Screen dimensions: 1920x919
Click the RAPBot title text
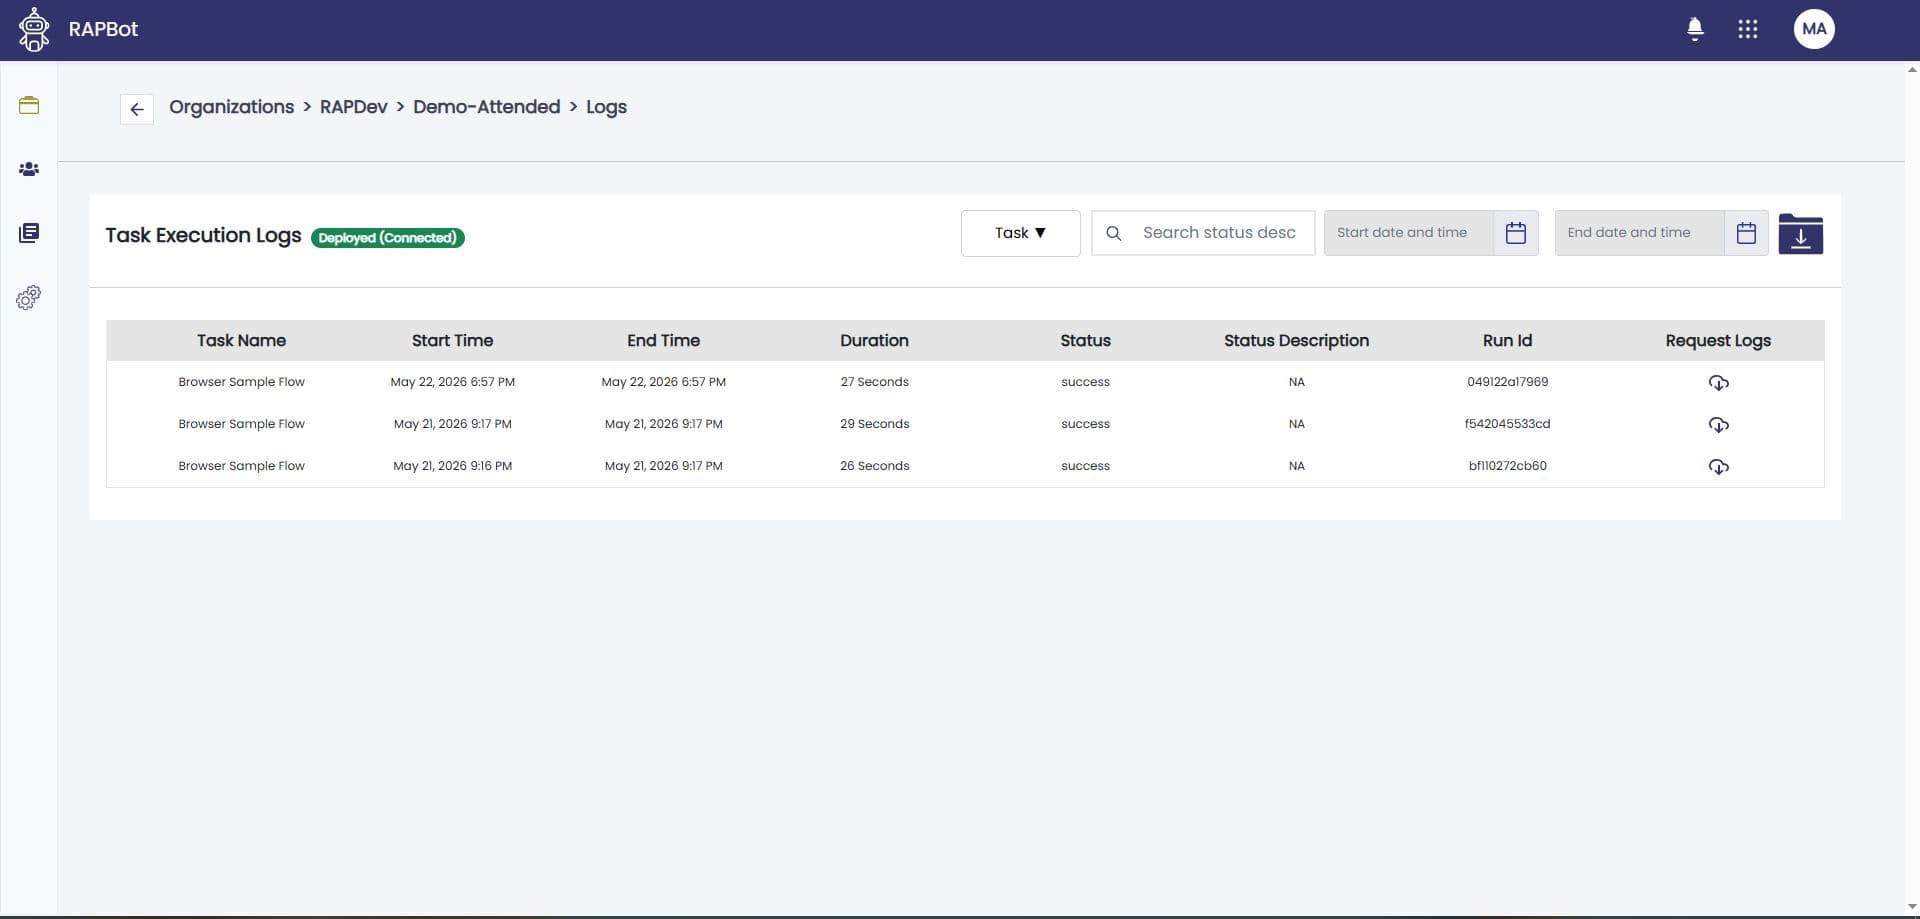point(103,29)
